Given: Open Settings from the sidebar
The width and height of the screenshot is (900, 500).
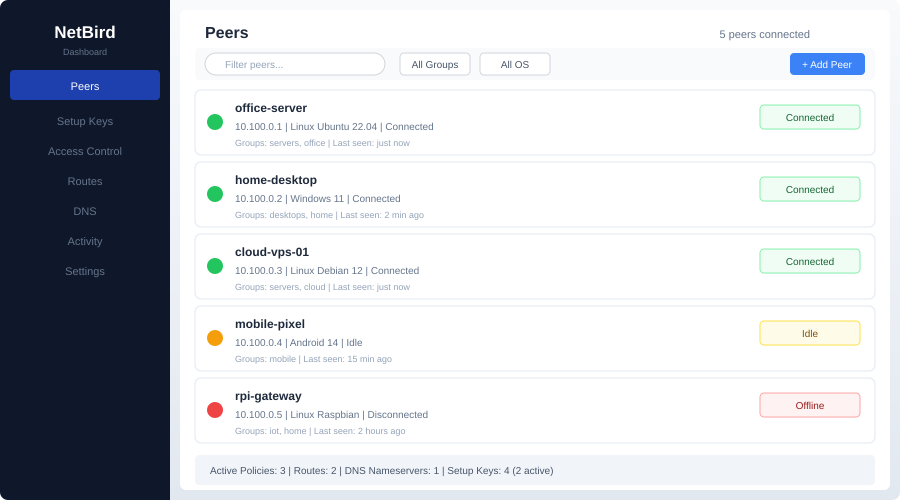Looking at the screenshot, I should point(85,271).
